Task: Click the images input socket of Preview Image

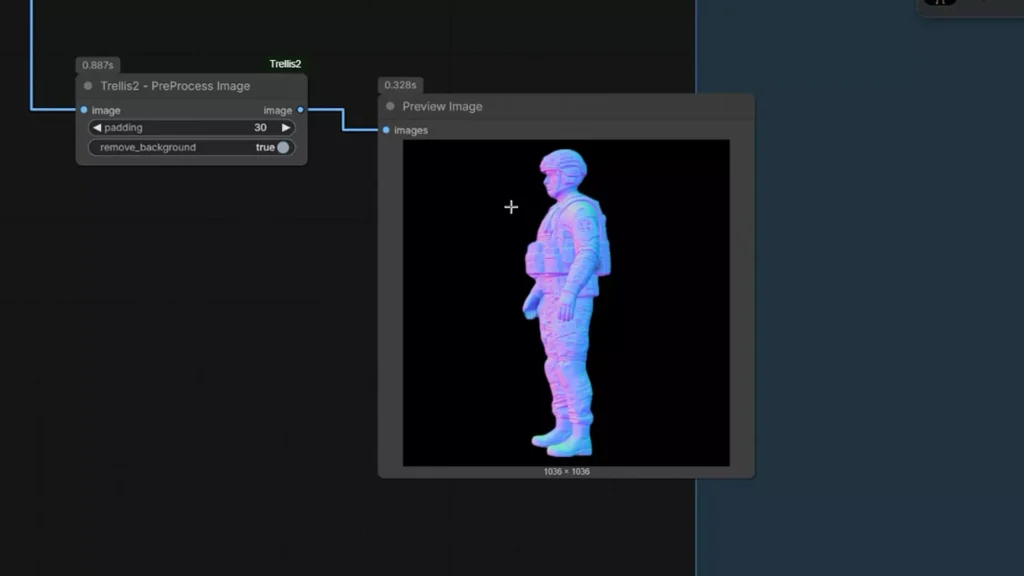Action: coord(386,130)
